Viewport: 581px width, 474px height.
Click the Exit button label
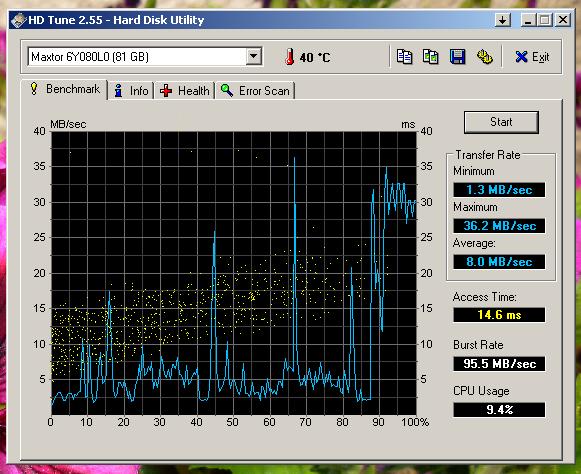540,57
